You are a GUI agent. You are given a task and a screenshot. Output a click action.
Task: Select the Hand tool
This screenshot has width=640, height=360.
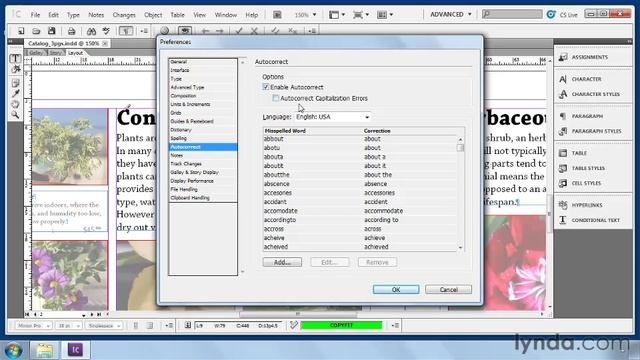coord(16,104)
